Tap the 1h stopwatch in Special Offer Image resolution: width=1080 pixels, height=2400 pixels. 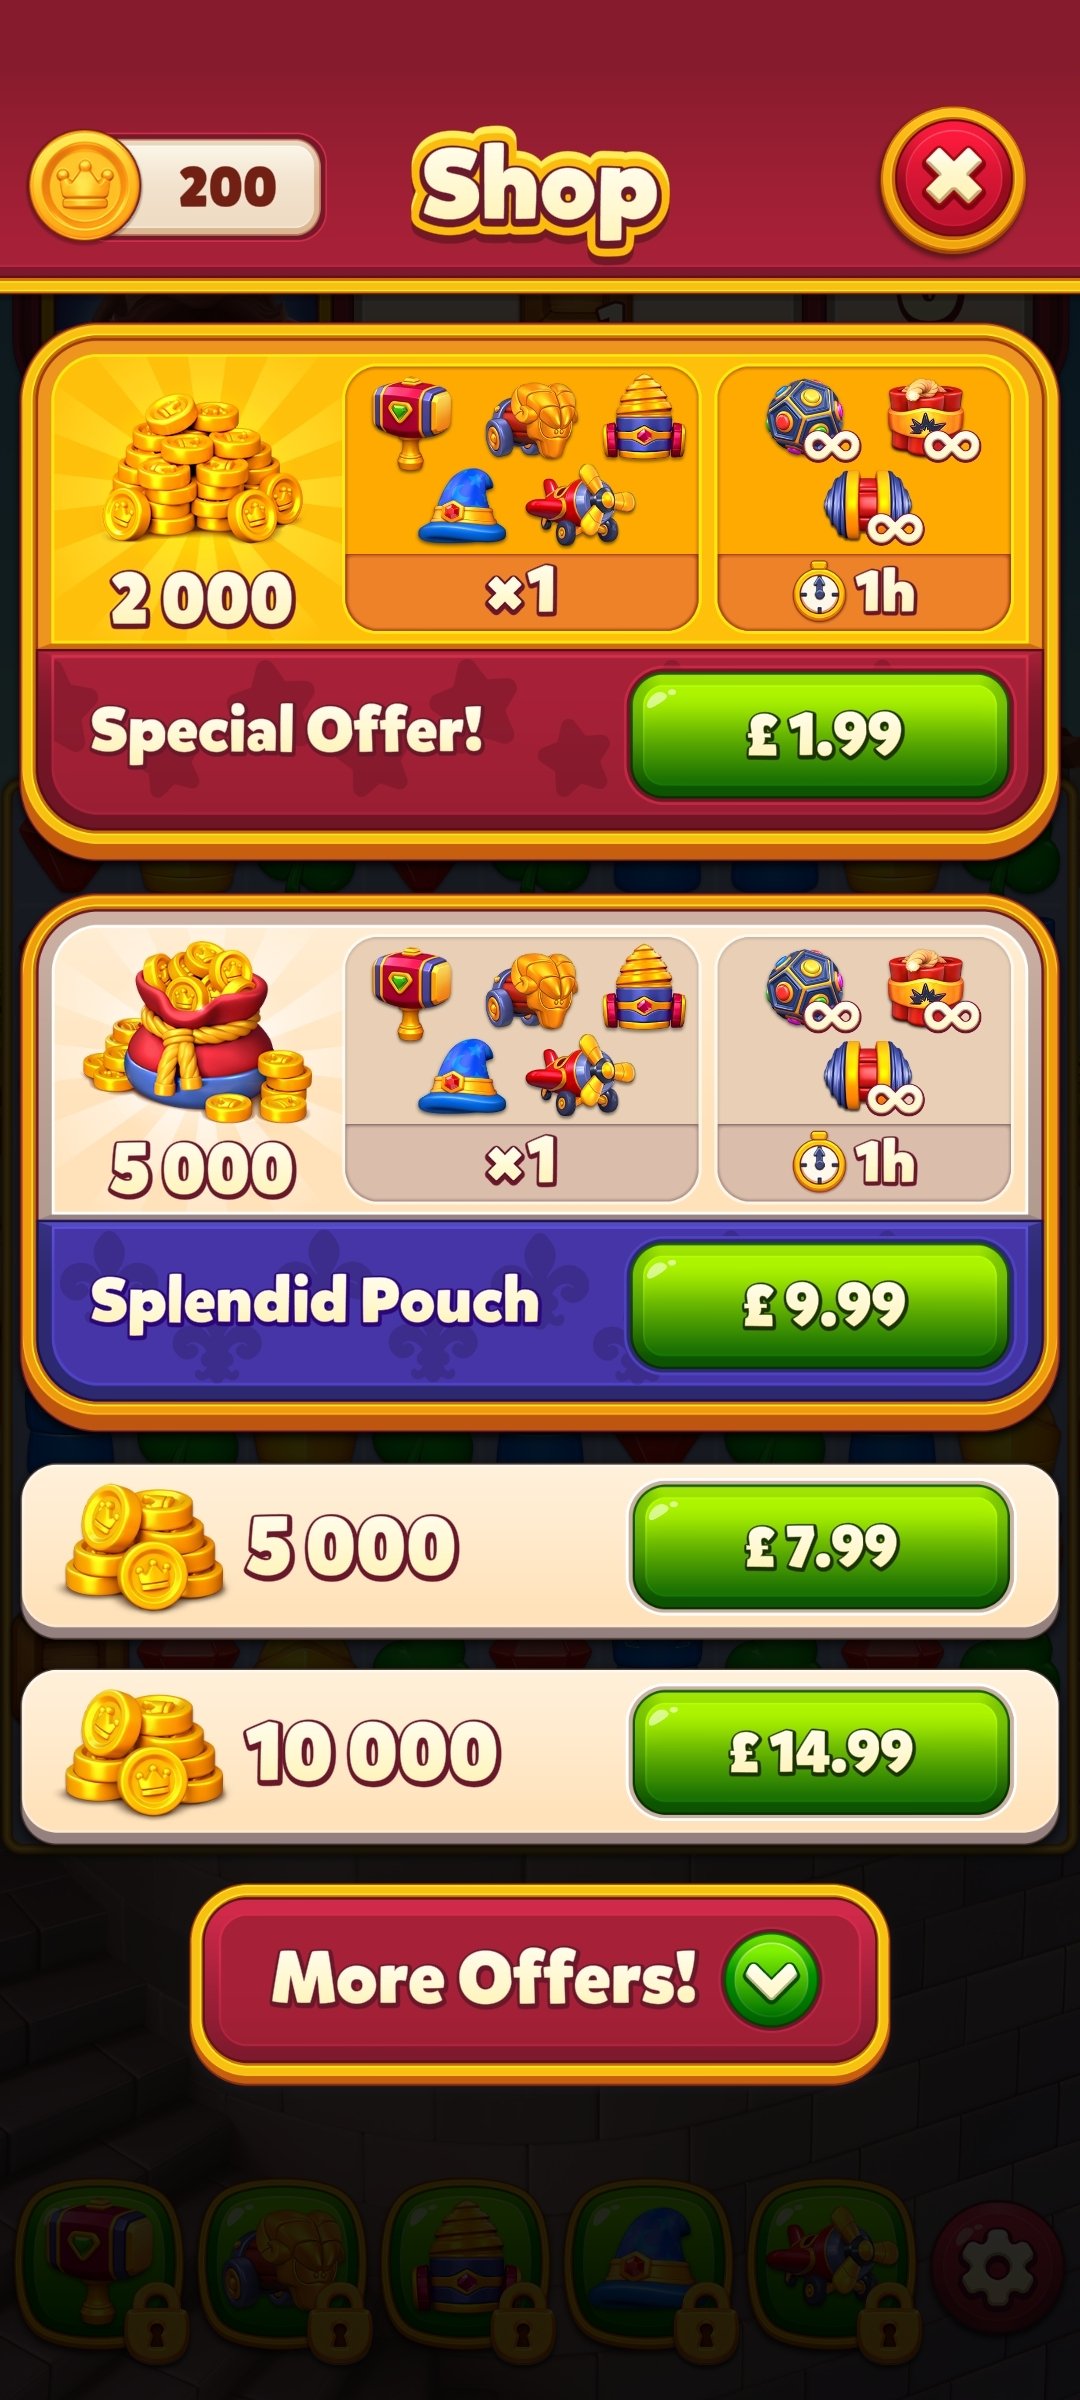819,592
